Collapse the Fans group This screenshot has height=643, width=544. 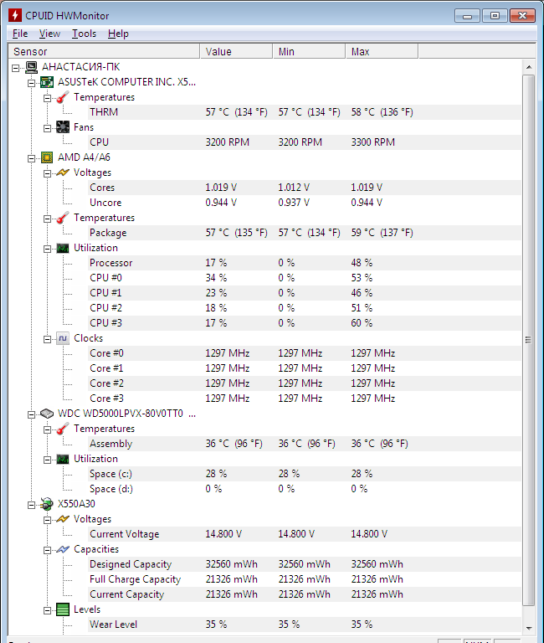click(x=48, y=128)
